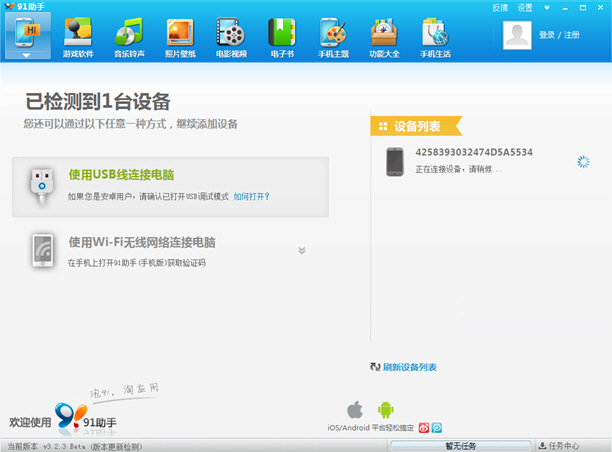Open the 电子书 ebook section

(282, 38)
